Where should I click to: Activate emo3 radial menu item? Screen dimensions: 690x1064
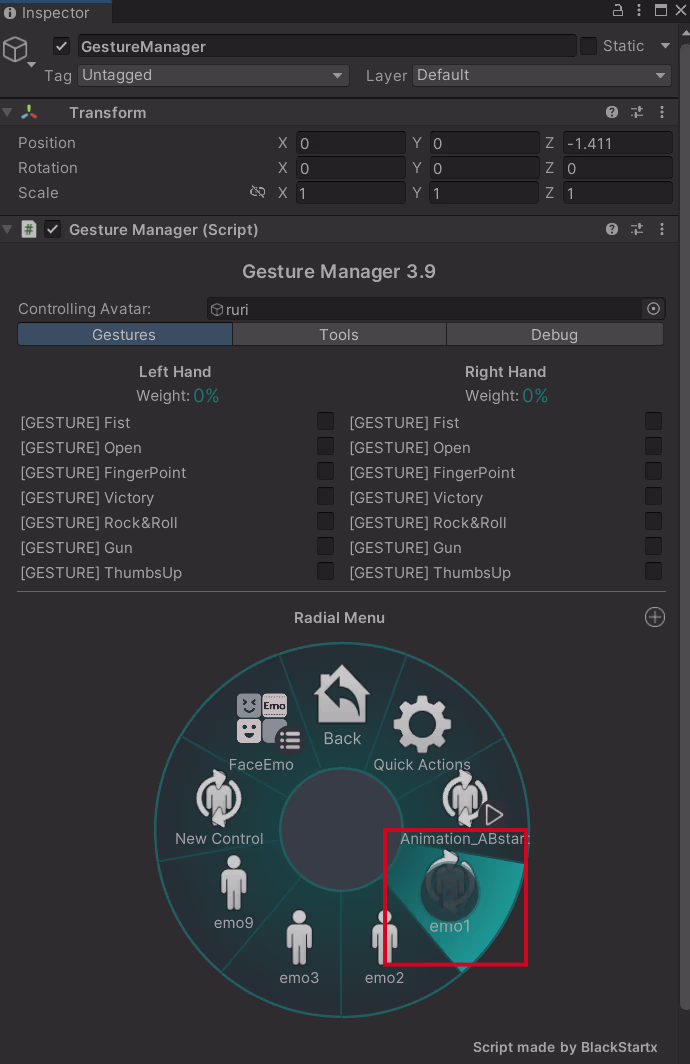[299, 947]
